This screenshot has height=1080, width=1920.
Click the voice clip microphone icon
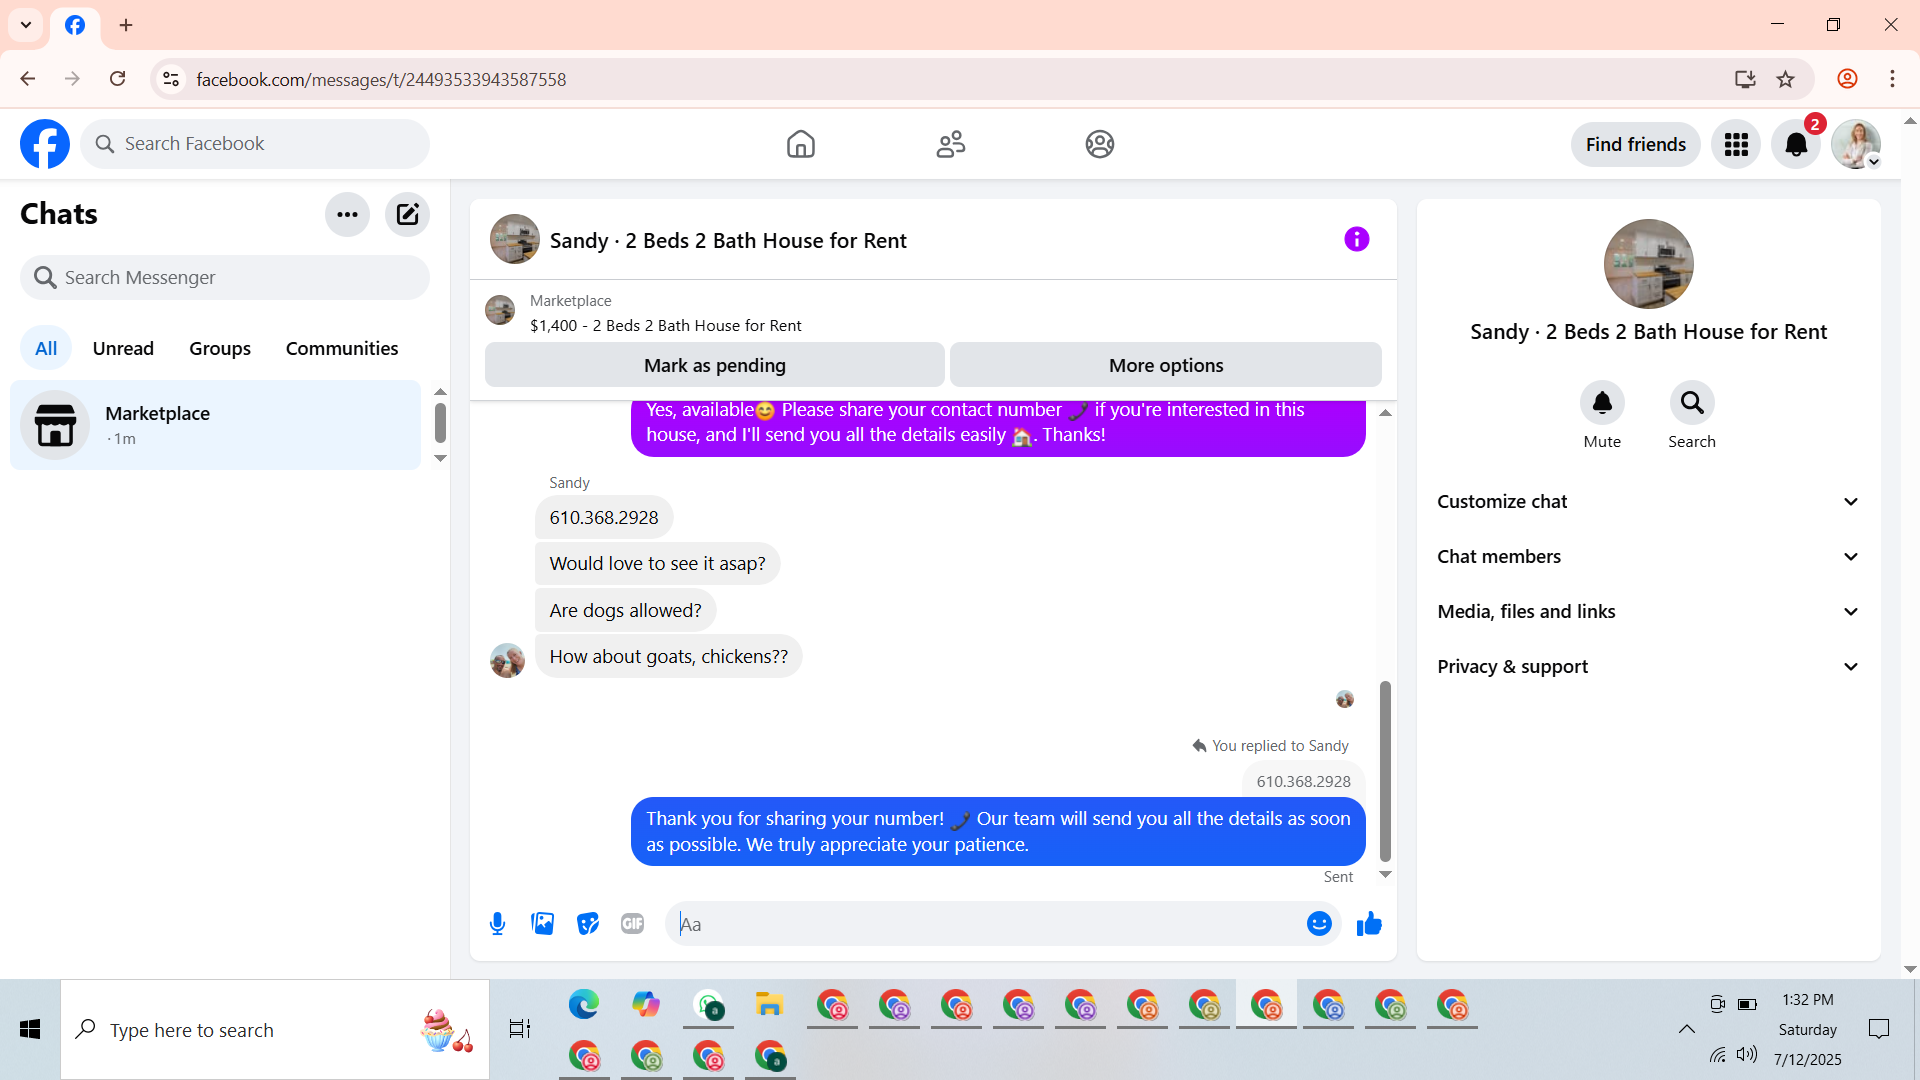pos(497,924)
